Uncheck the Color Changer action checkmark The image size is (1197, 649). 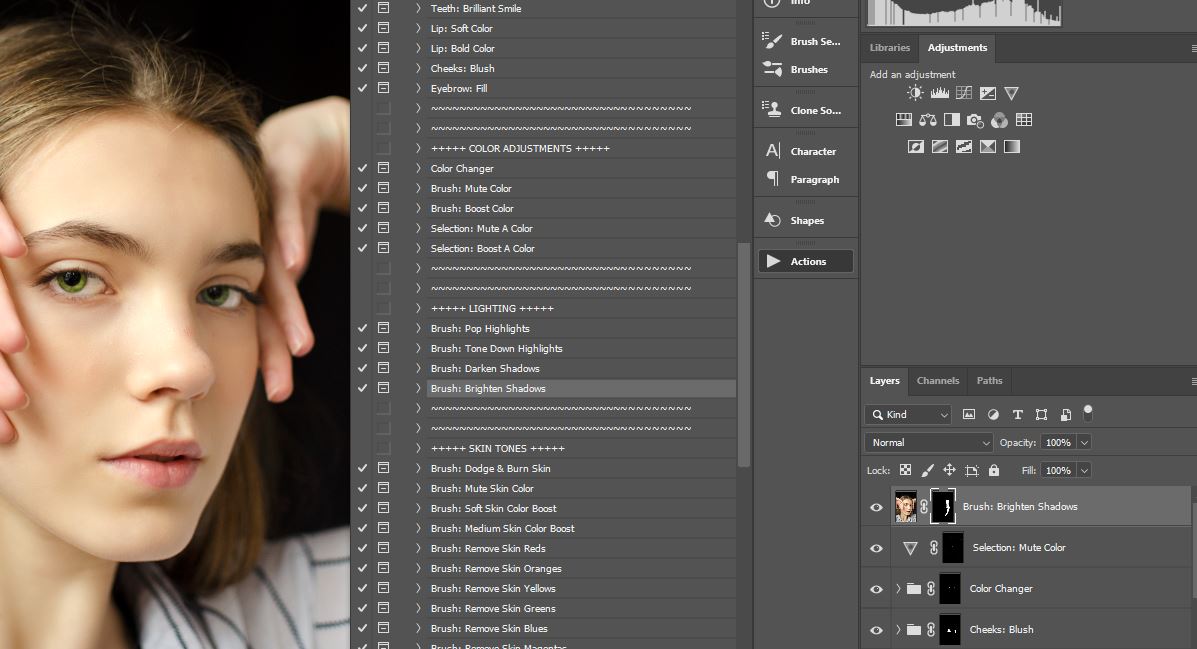pos(363,168)
